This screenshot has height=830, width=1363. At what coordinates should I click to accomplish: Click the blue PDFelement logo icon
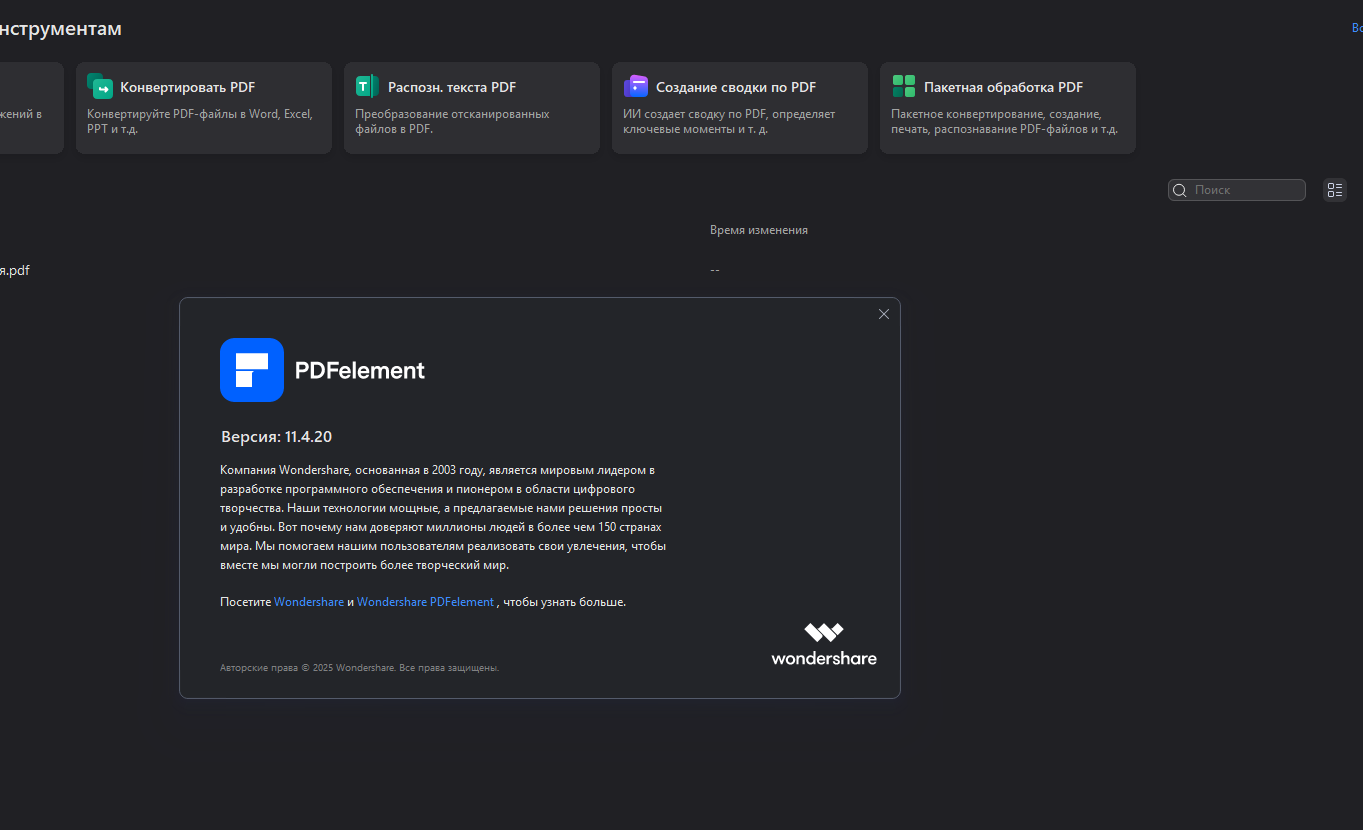click(x=252, y=370)
